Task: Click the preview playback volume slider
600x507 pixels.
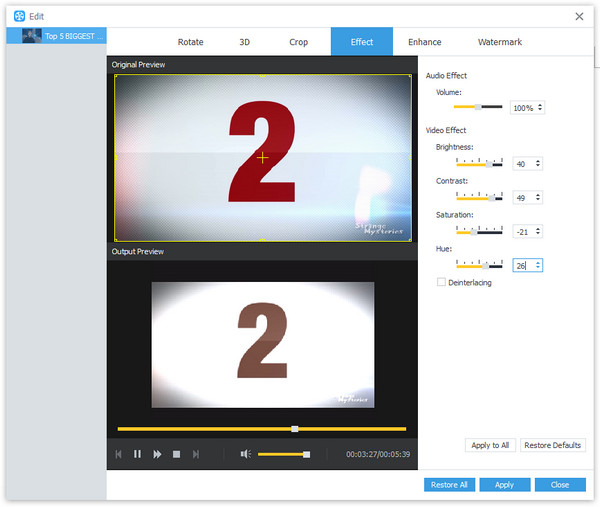Action: (284, 454)
